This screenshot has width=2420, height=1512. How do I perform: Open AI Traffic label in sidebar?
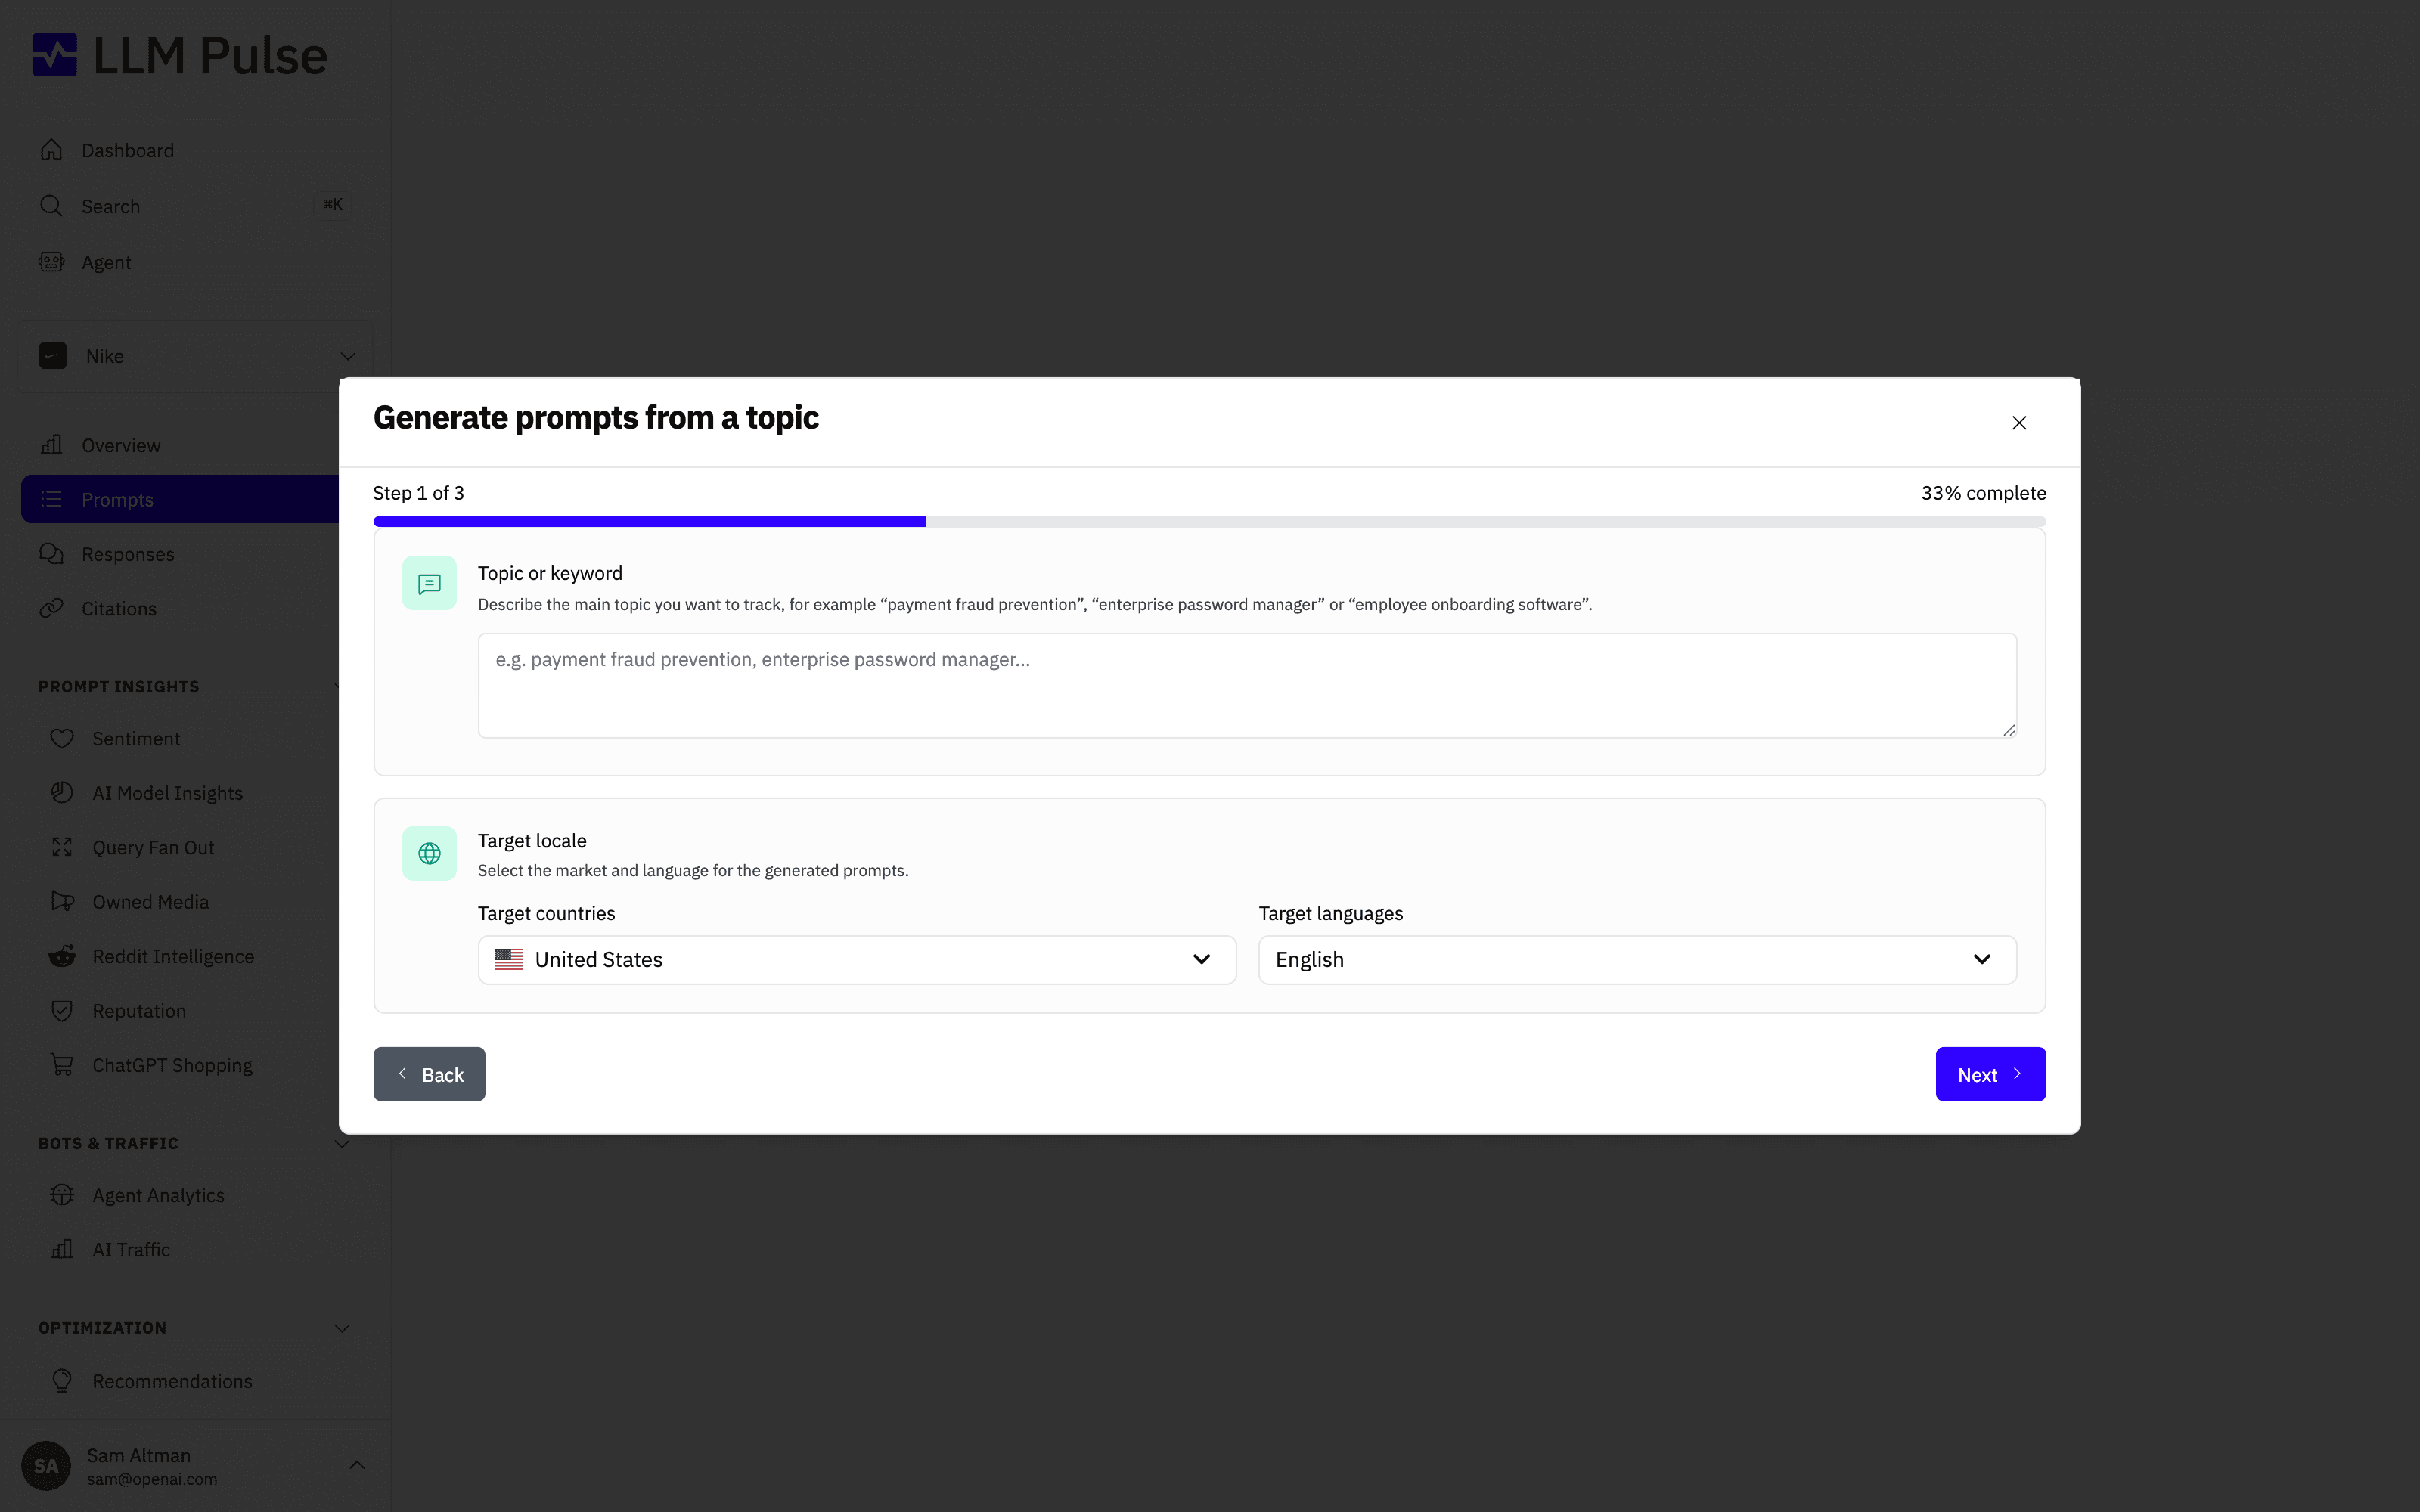click(131, 1250)
